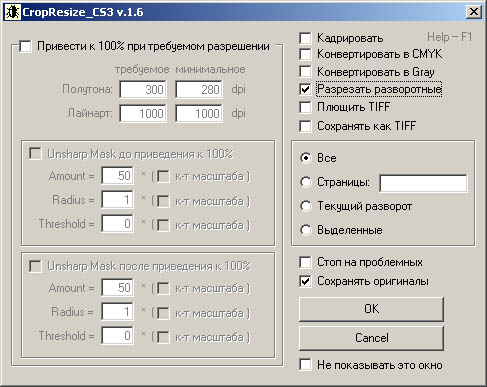487x387 pixels.
Task: Select the Все radio button
Action: tap(306, 158)
